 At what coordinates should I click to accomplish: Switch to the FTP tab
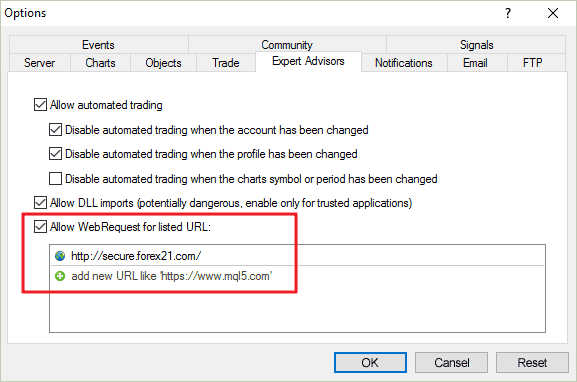click(532, 63)
